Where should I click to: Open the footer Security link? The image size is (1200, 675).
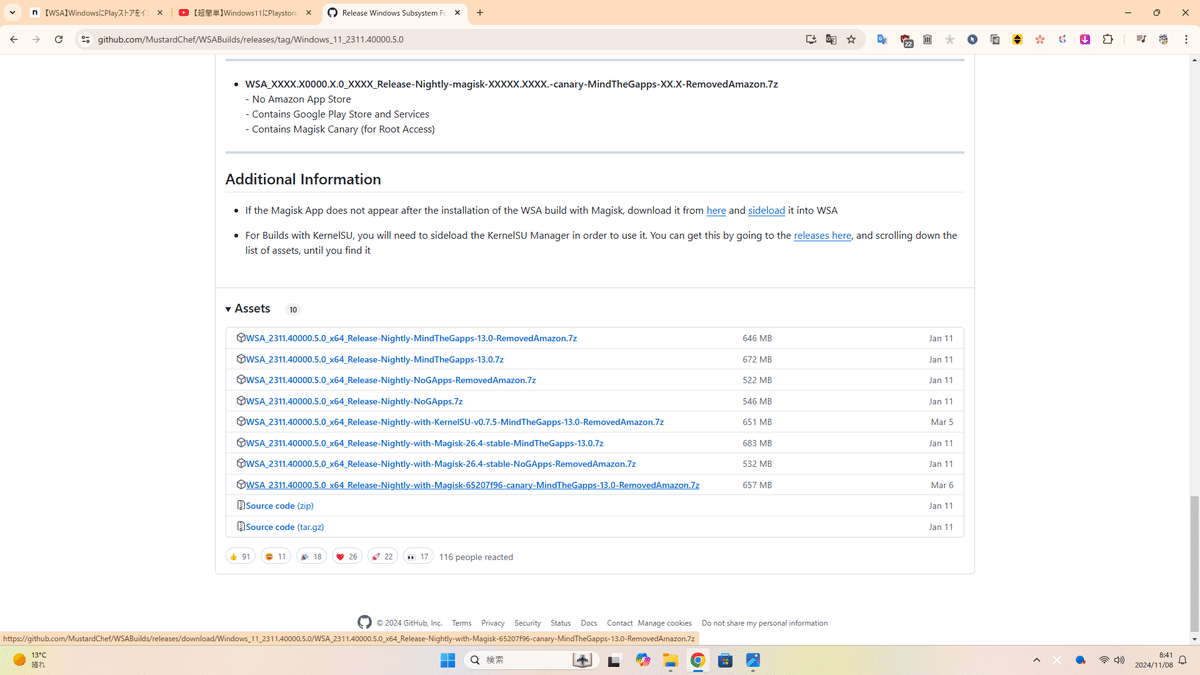click(x=527, y=623)
